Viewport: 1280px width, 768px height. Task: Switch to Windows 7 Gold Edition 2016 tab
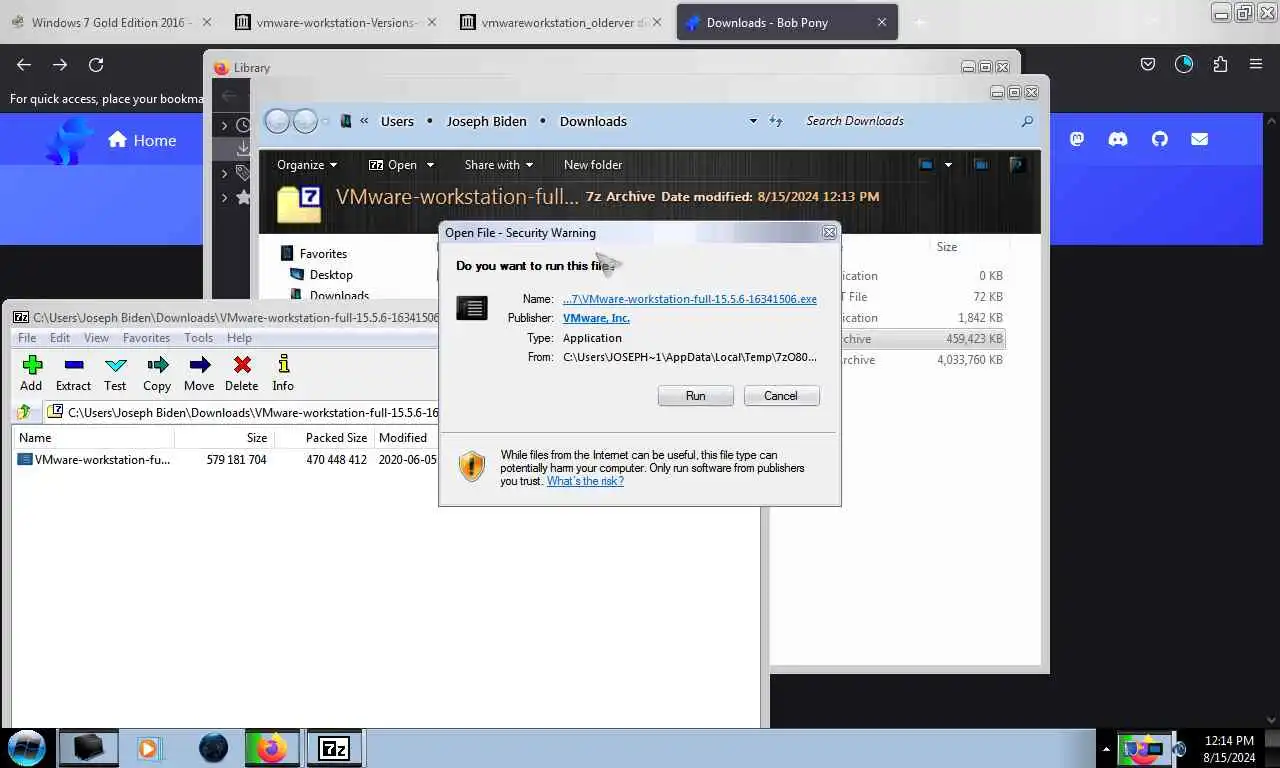pos(110,22)
